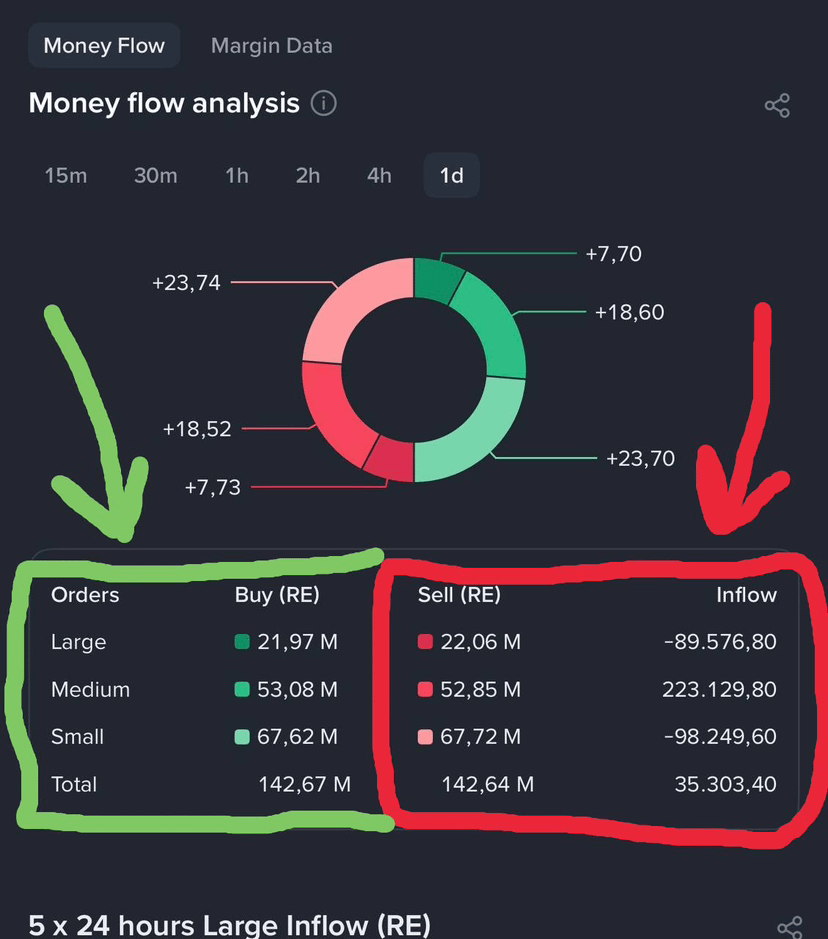Click the dark green Large buy legend square
828x939 pixels.
pos(242,642)
